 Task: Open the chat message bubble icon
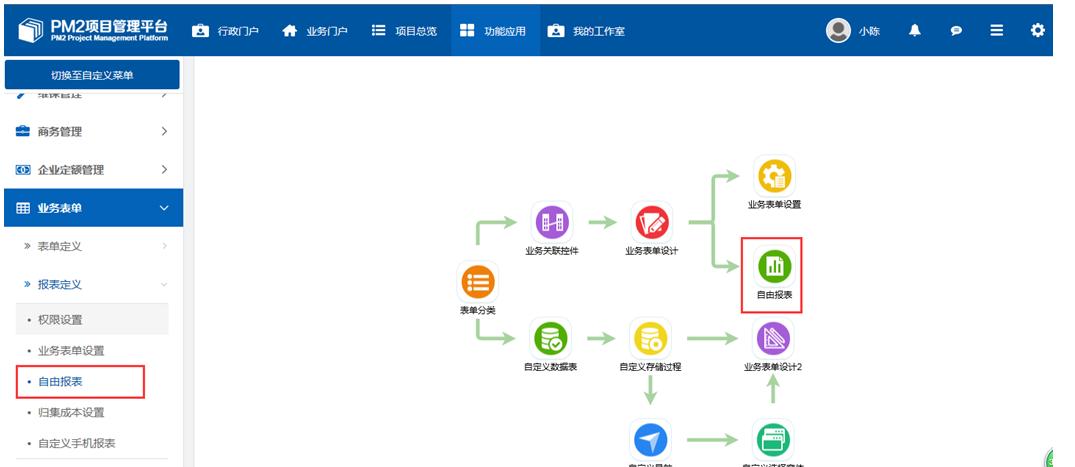[x=956, y=31]
